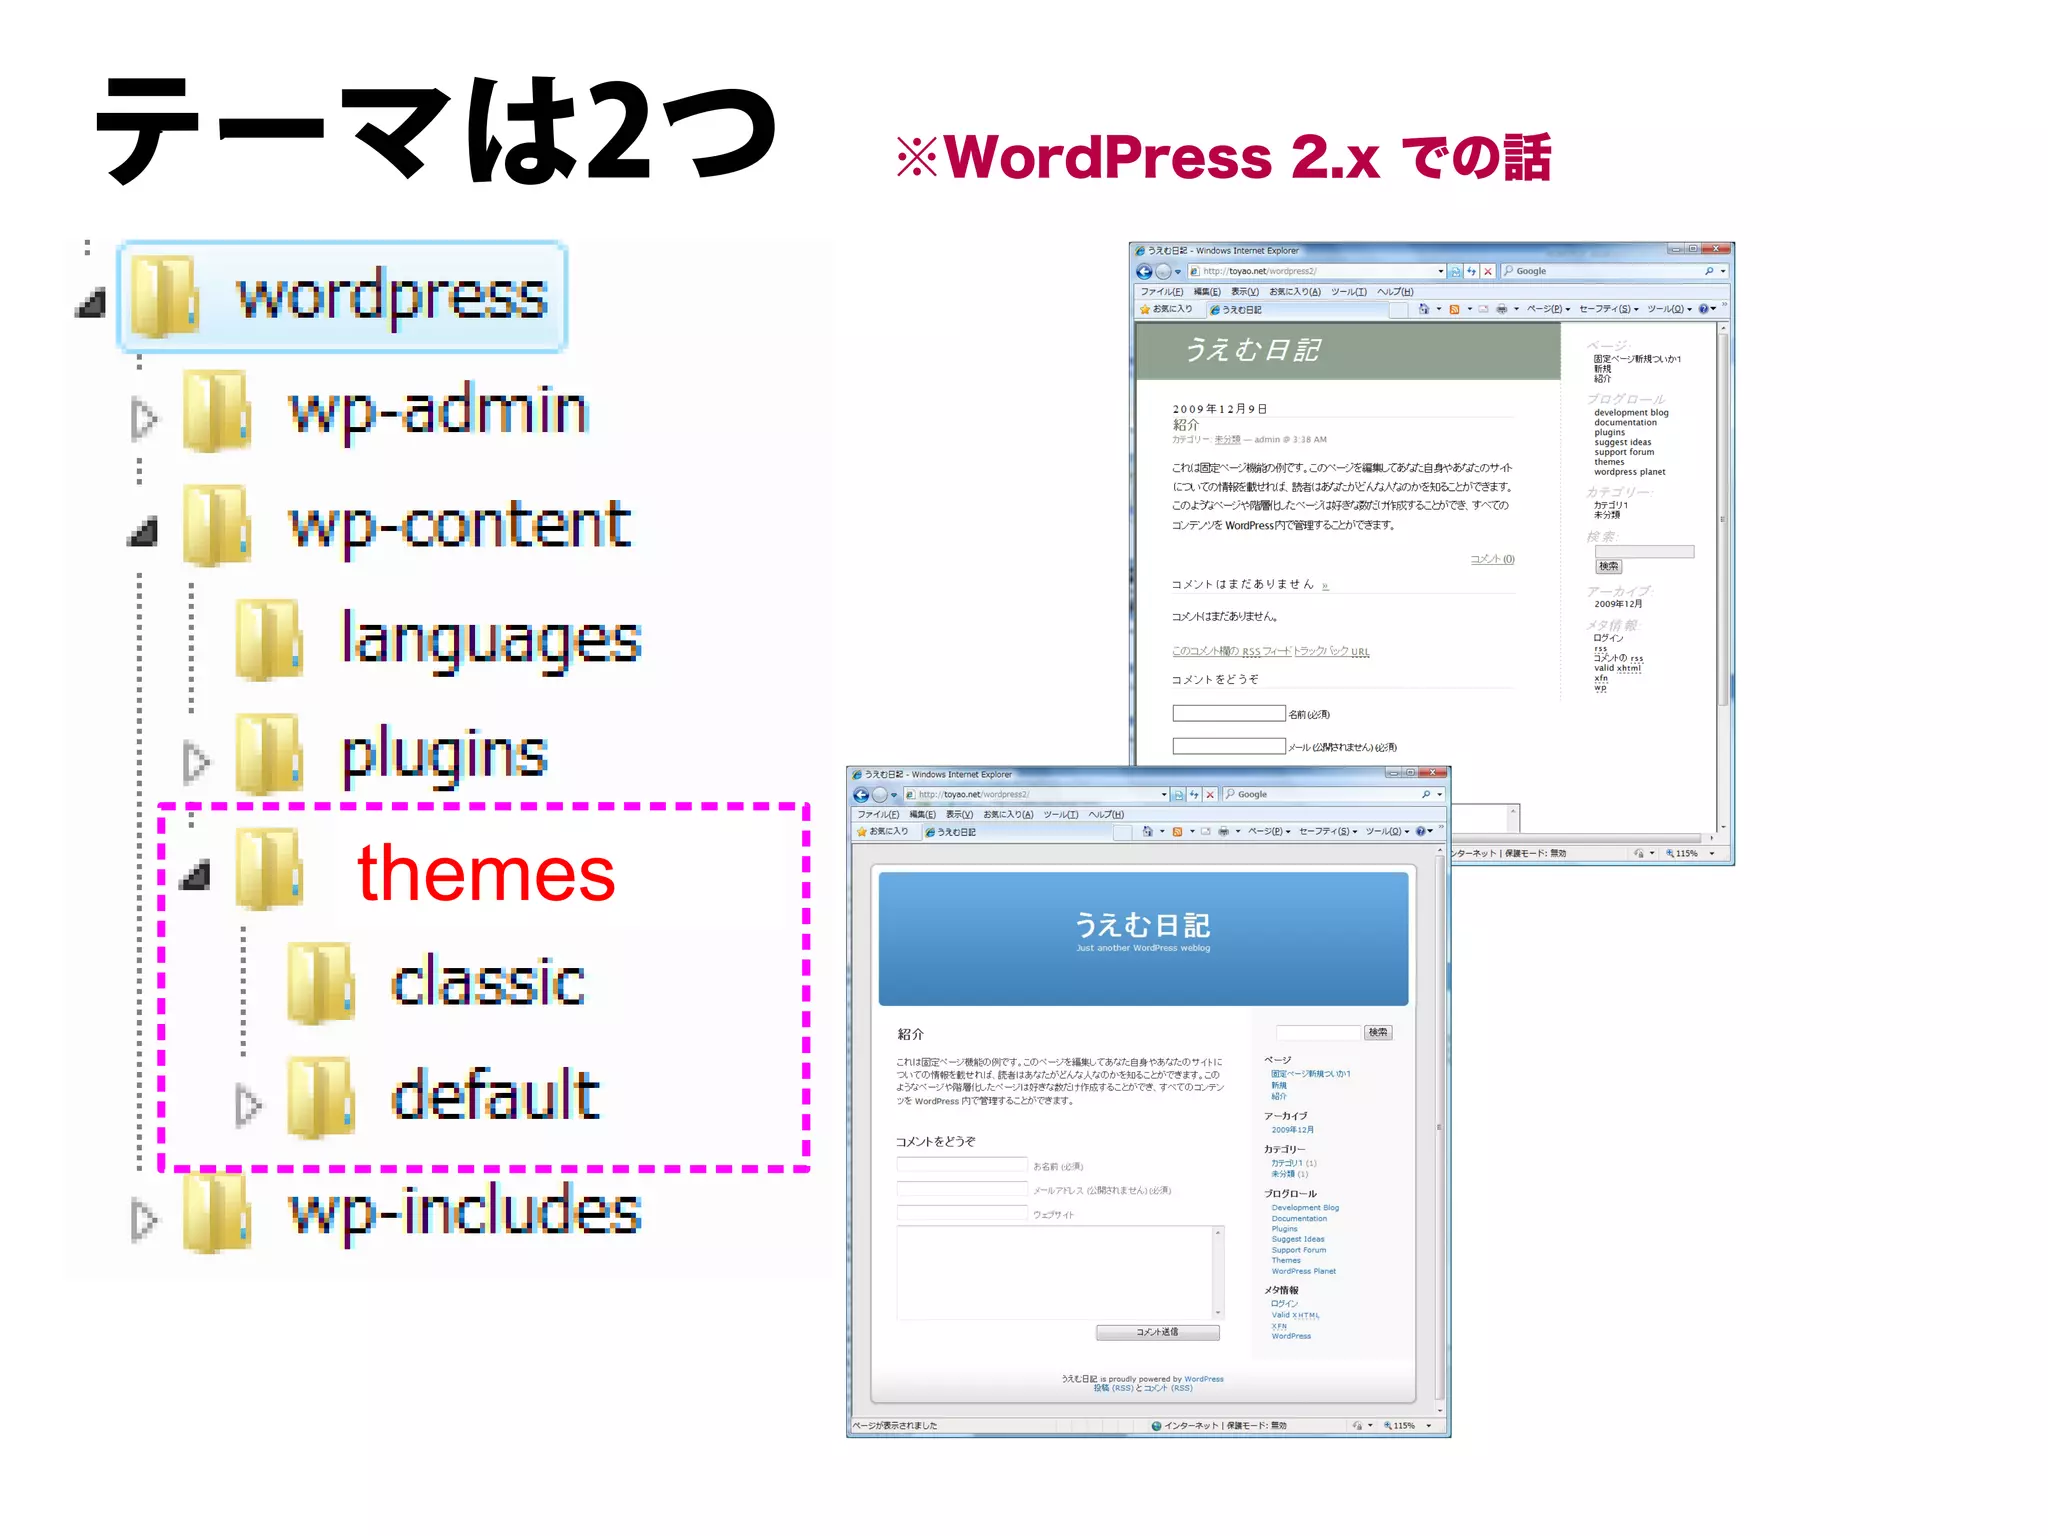Click the お名前 input field in comment form
This screenshot has height=1536, width=2048.
tap(962, 1165)
